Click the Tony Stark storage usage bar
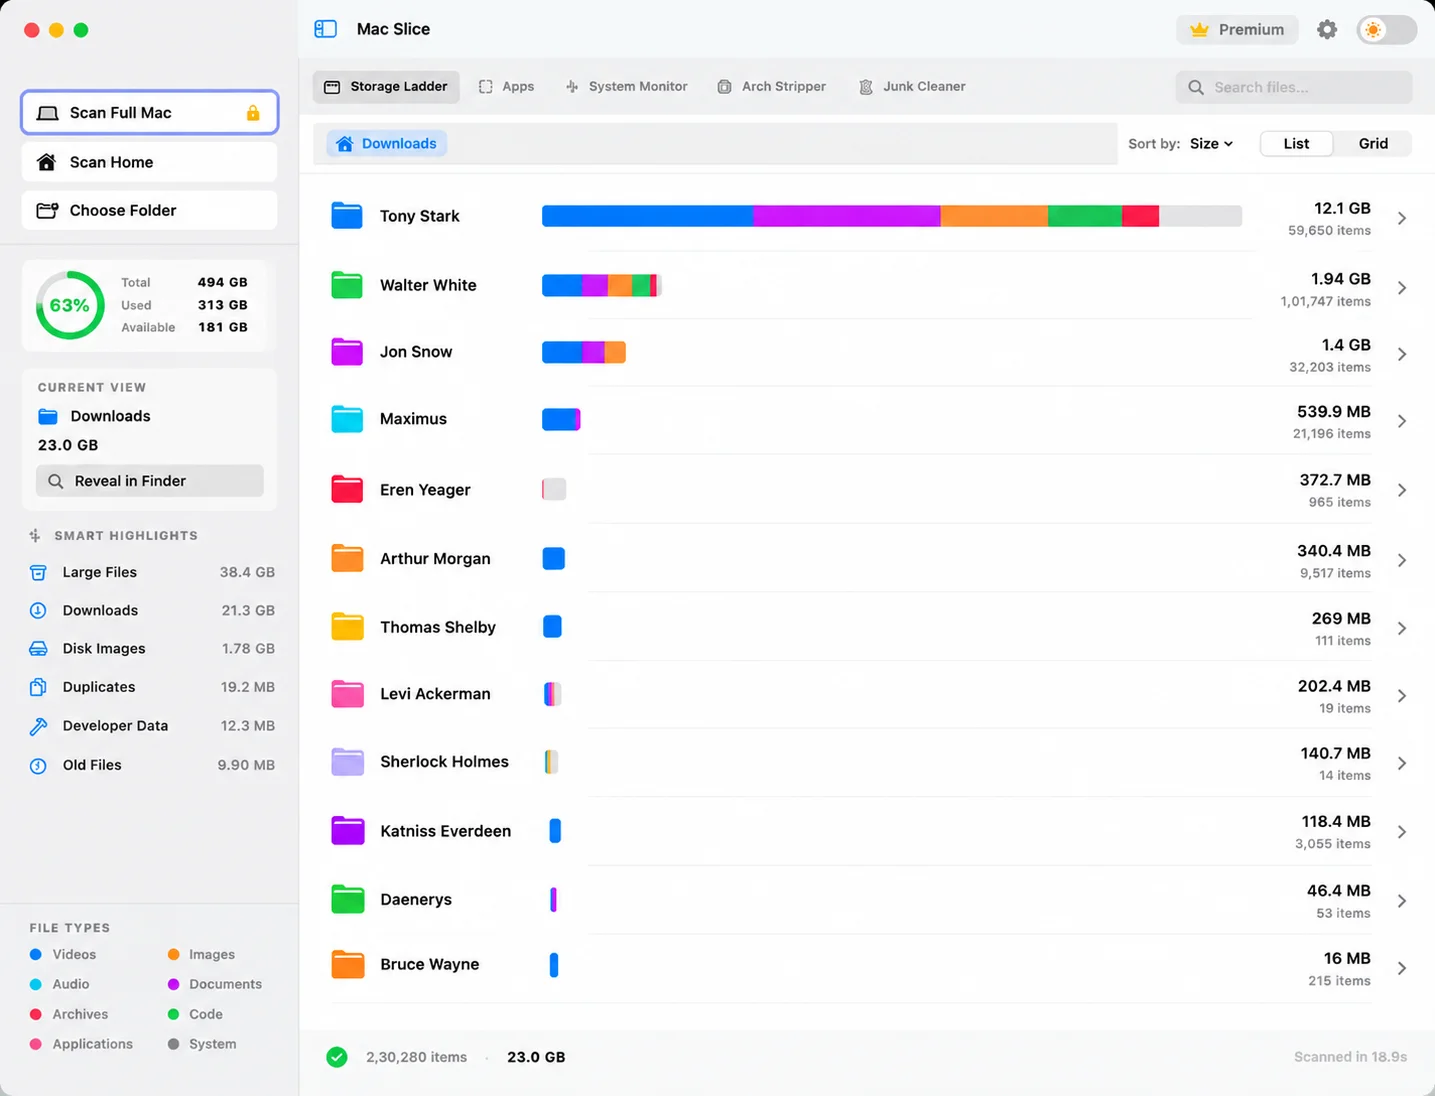Viewport: 1435px width, 1096px height. click(892, 216)
